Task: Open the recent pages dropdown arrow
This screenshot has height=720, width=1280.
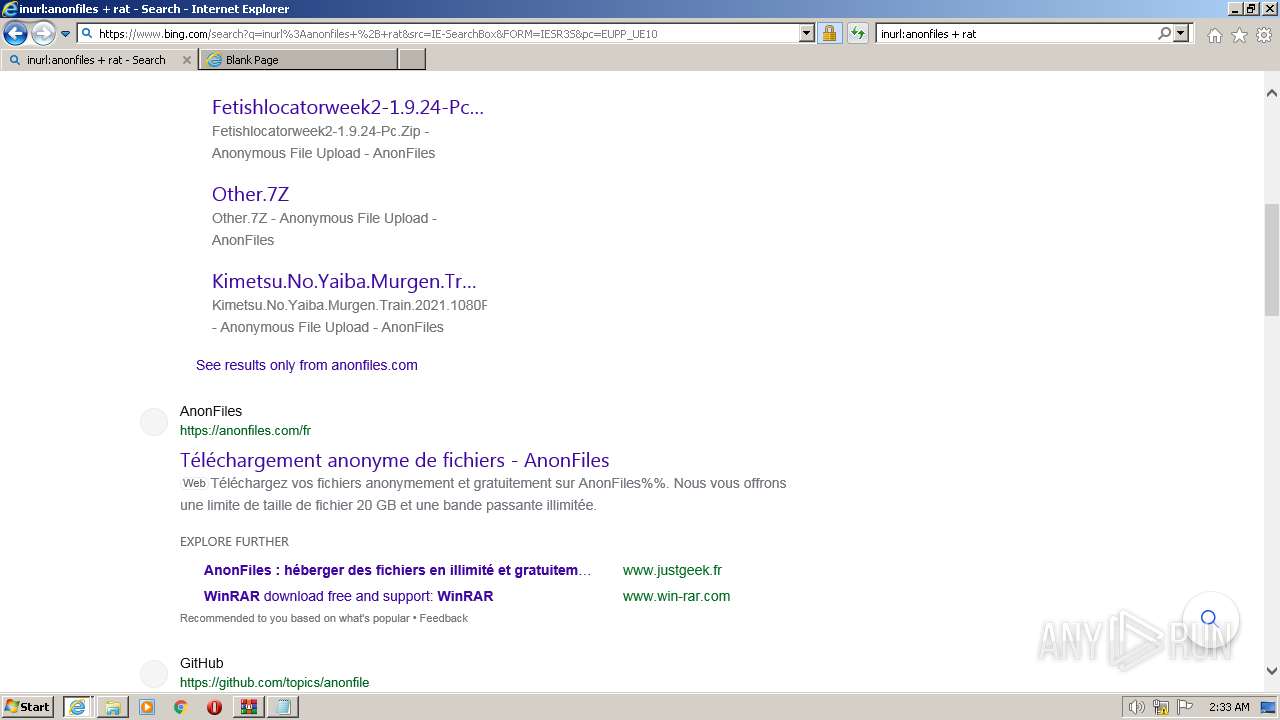Action: pos(66,34)
